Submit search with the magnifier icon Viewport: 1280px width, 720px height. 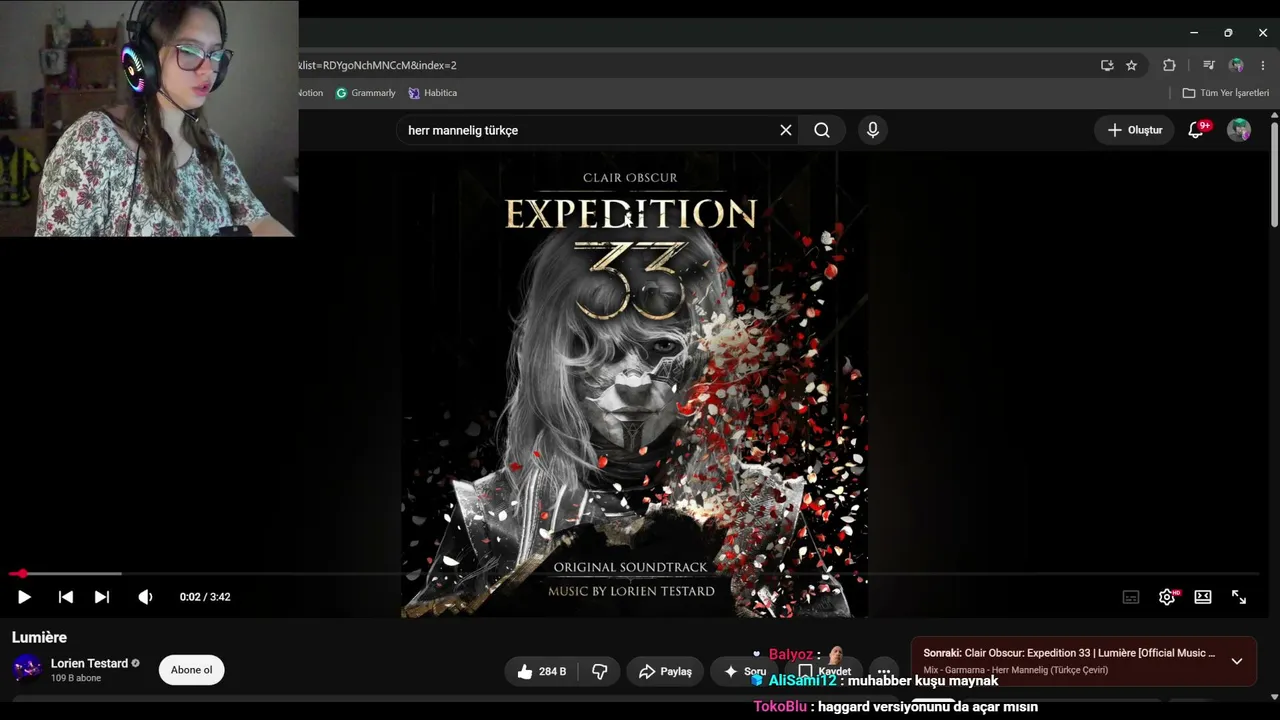(x=822, y=130)
